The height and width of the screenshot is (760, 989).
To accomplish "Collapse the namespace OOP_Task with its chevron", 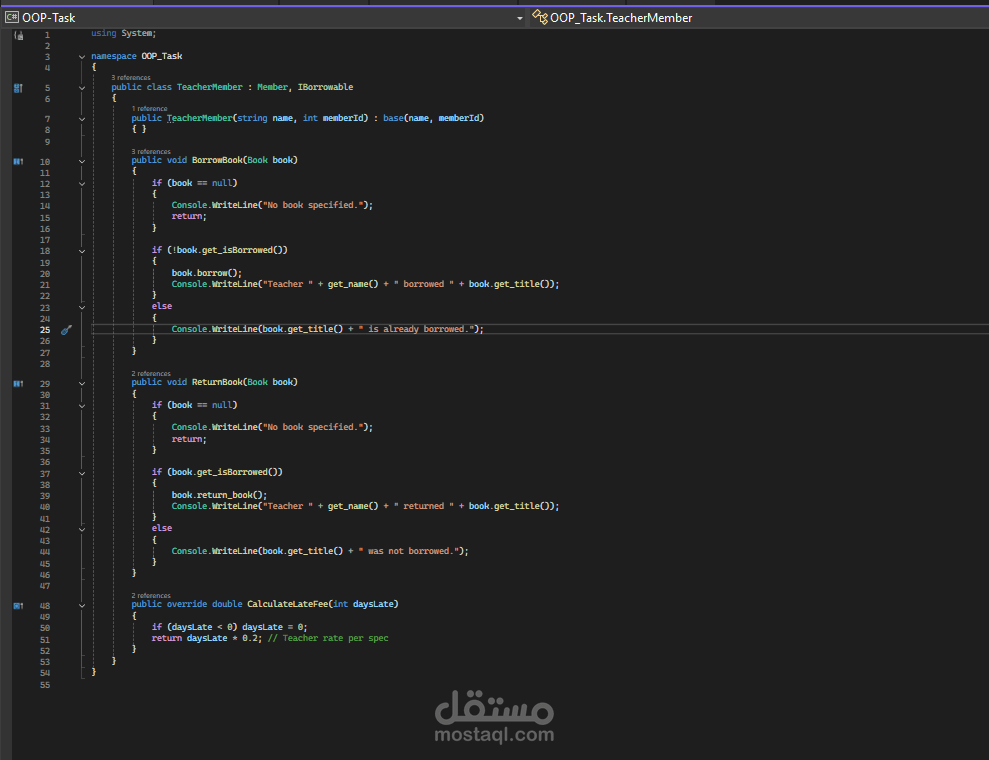I will [x=81, y=56].
